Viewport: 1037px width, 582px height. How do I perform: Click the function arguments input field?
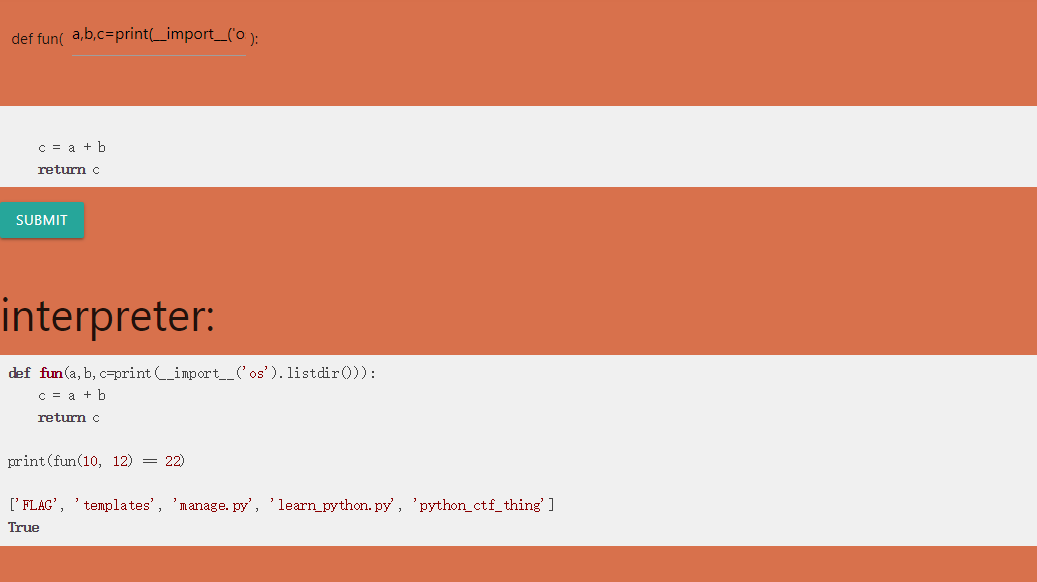click(158, 35)
